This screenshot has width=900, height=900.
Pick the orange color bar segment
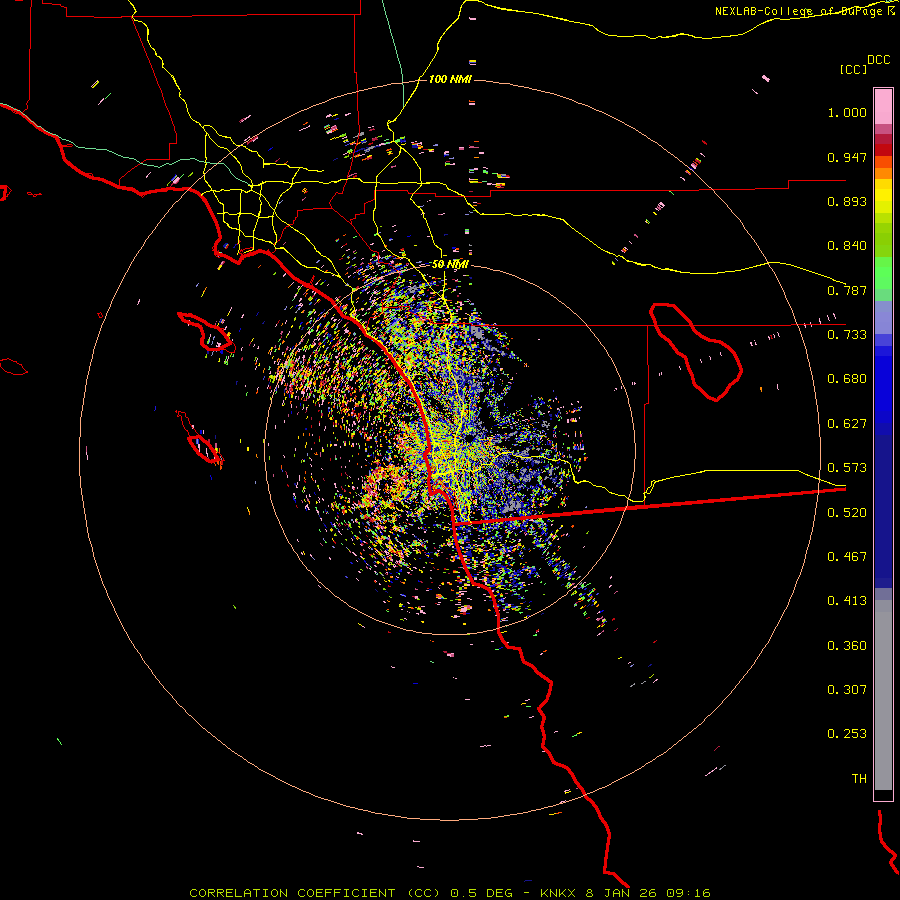tap(883, 173)
